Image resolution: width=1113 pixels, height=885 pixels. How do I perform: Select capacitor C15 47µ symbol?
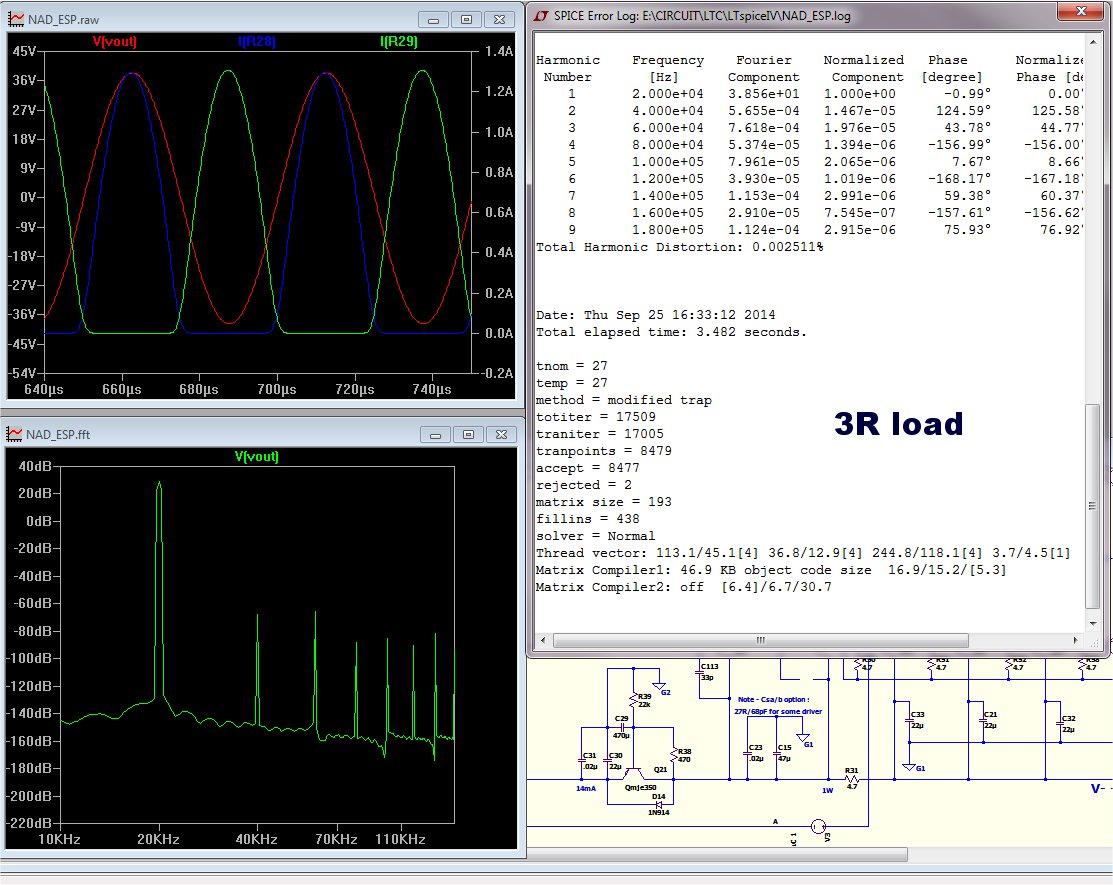777,754
